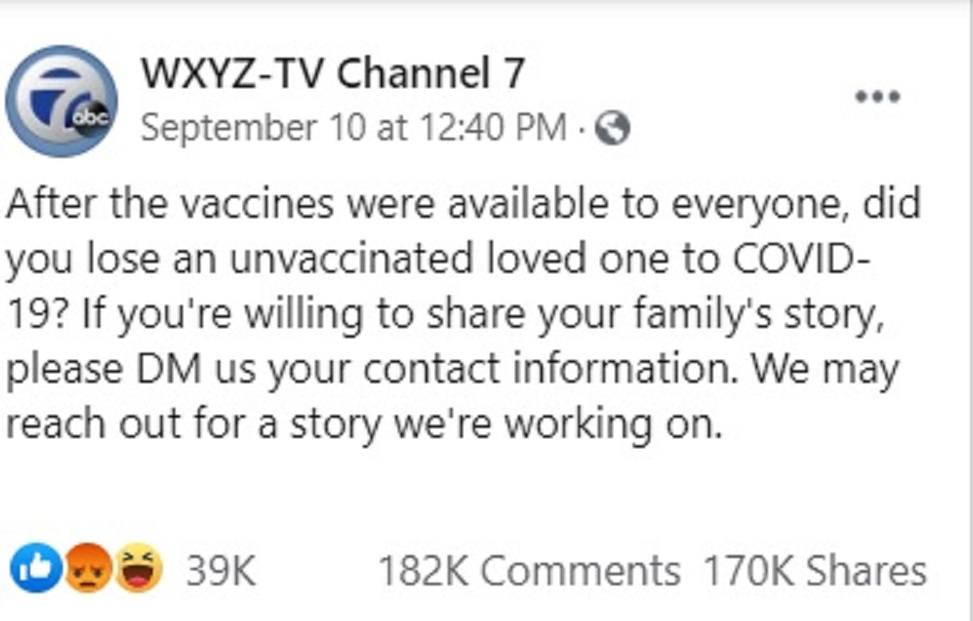Open the WXYZ-TV Channel 7 profile picture
Viewport: 973px width, 621px height.
click(61, 101)
